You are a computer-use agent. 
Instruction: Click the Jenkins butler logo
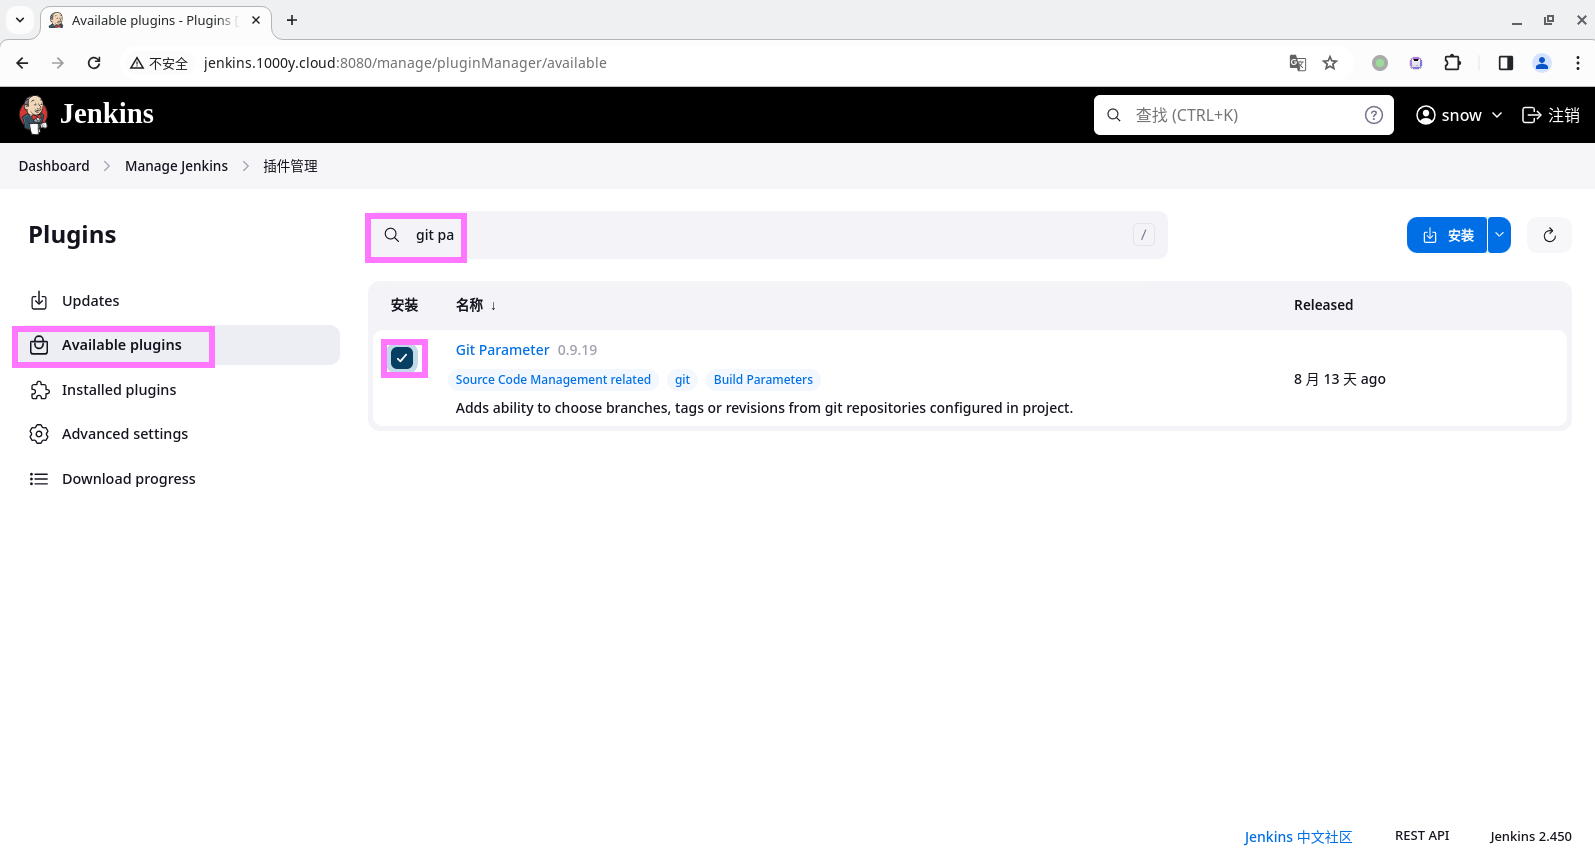(x=34, y=114)
